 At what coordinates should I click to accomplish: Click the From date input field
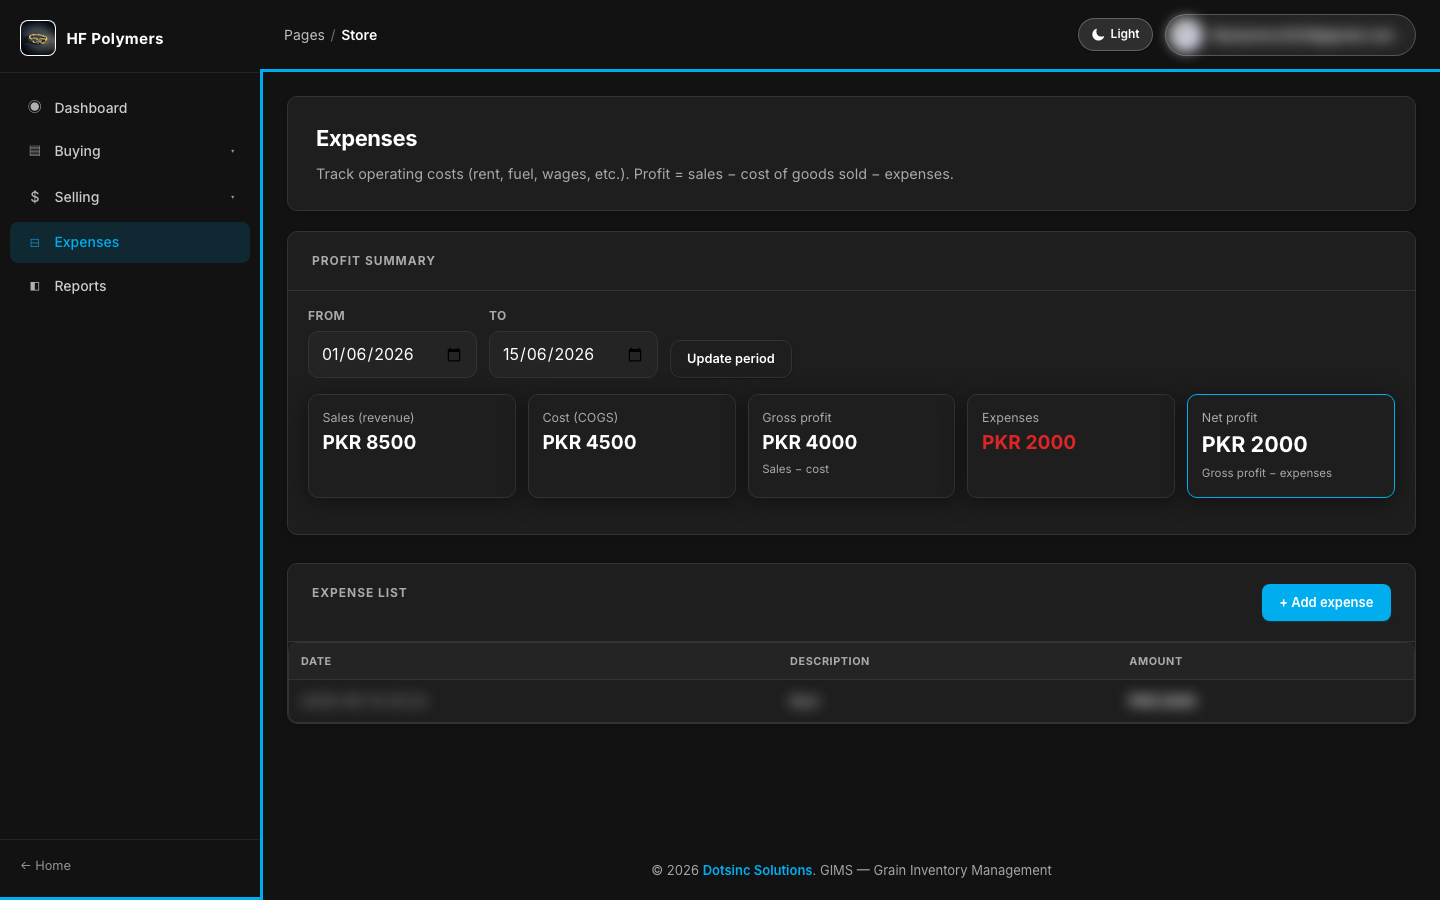[x=392, y=355]
